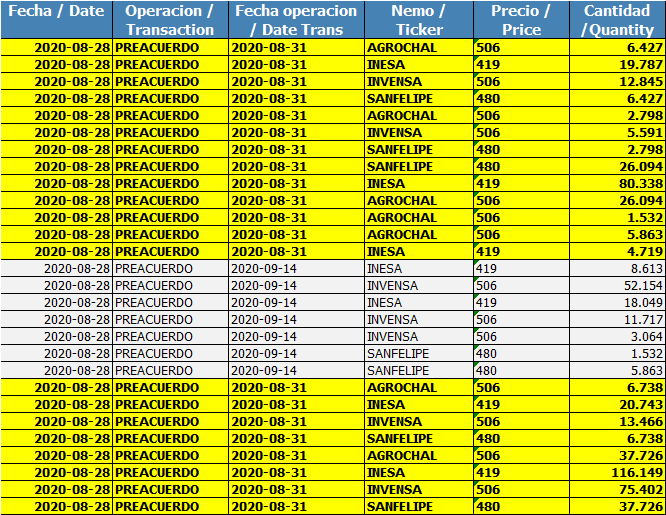
Task: Select the quantity cell 20.743
Action: (x=618, y=405)
